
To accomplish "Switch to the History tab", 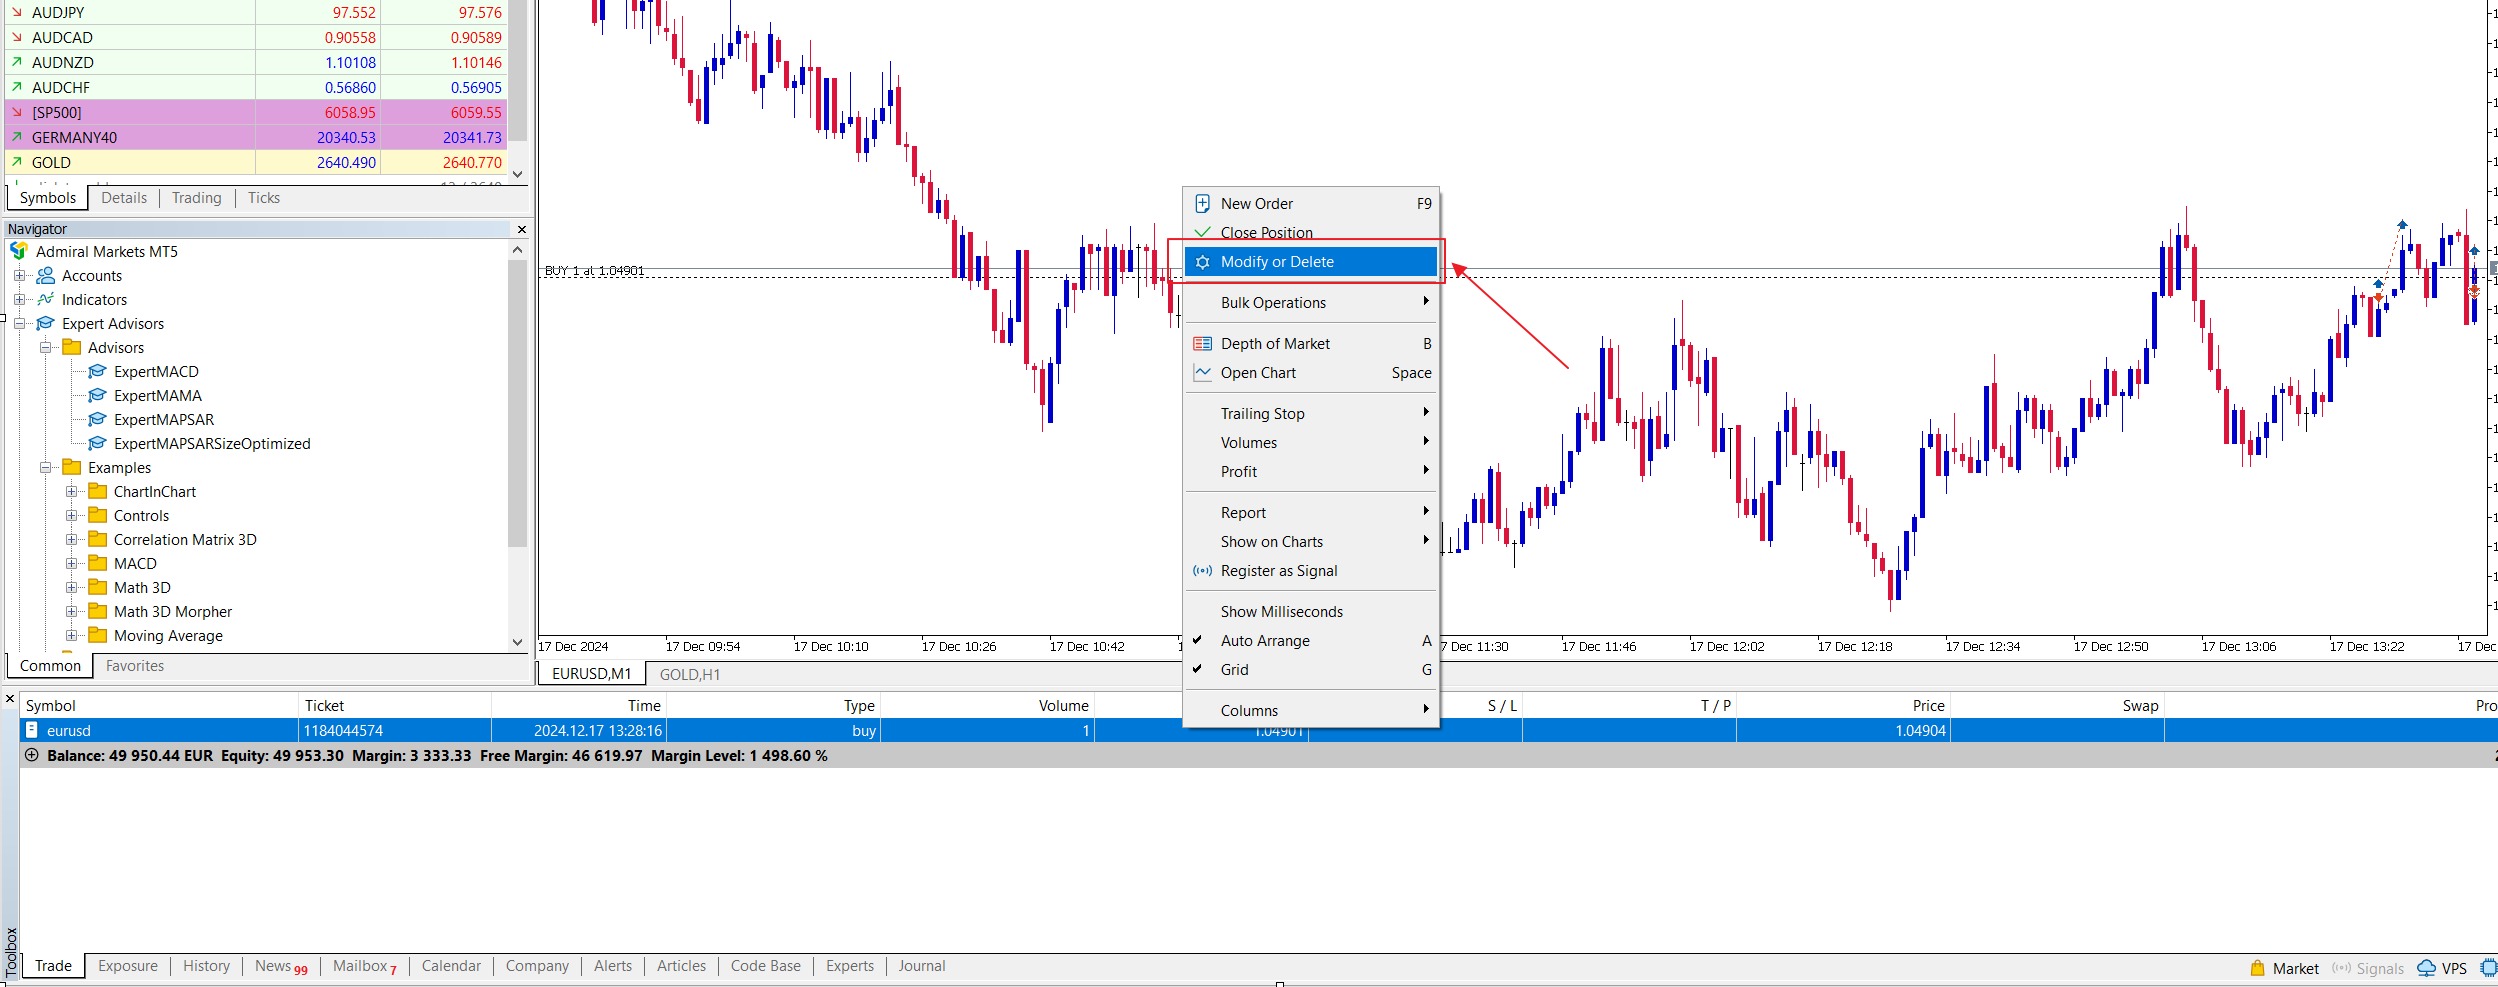I will click(x=207, y=966).
